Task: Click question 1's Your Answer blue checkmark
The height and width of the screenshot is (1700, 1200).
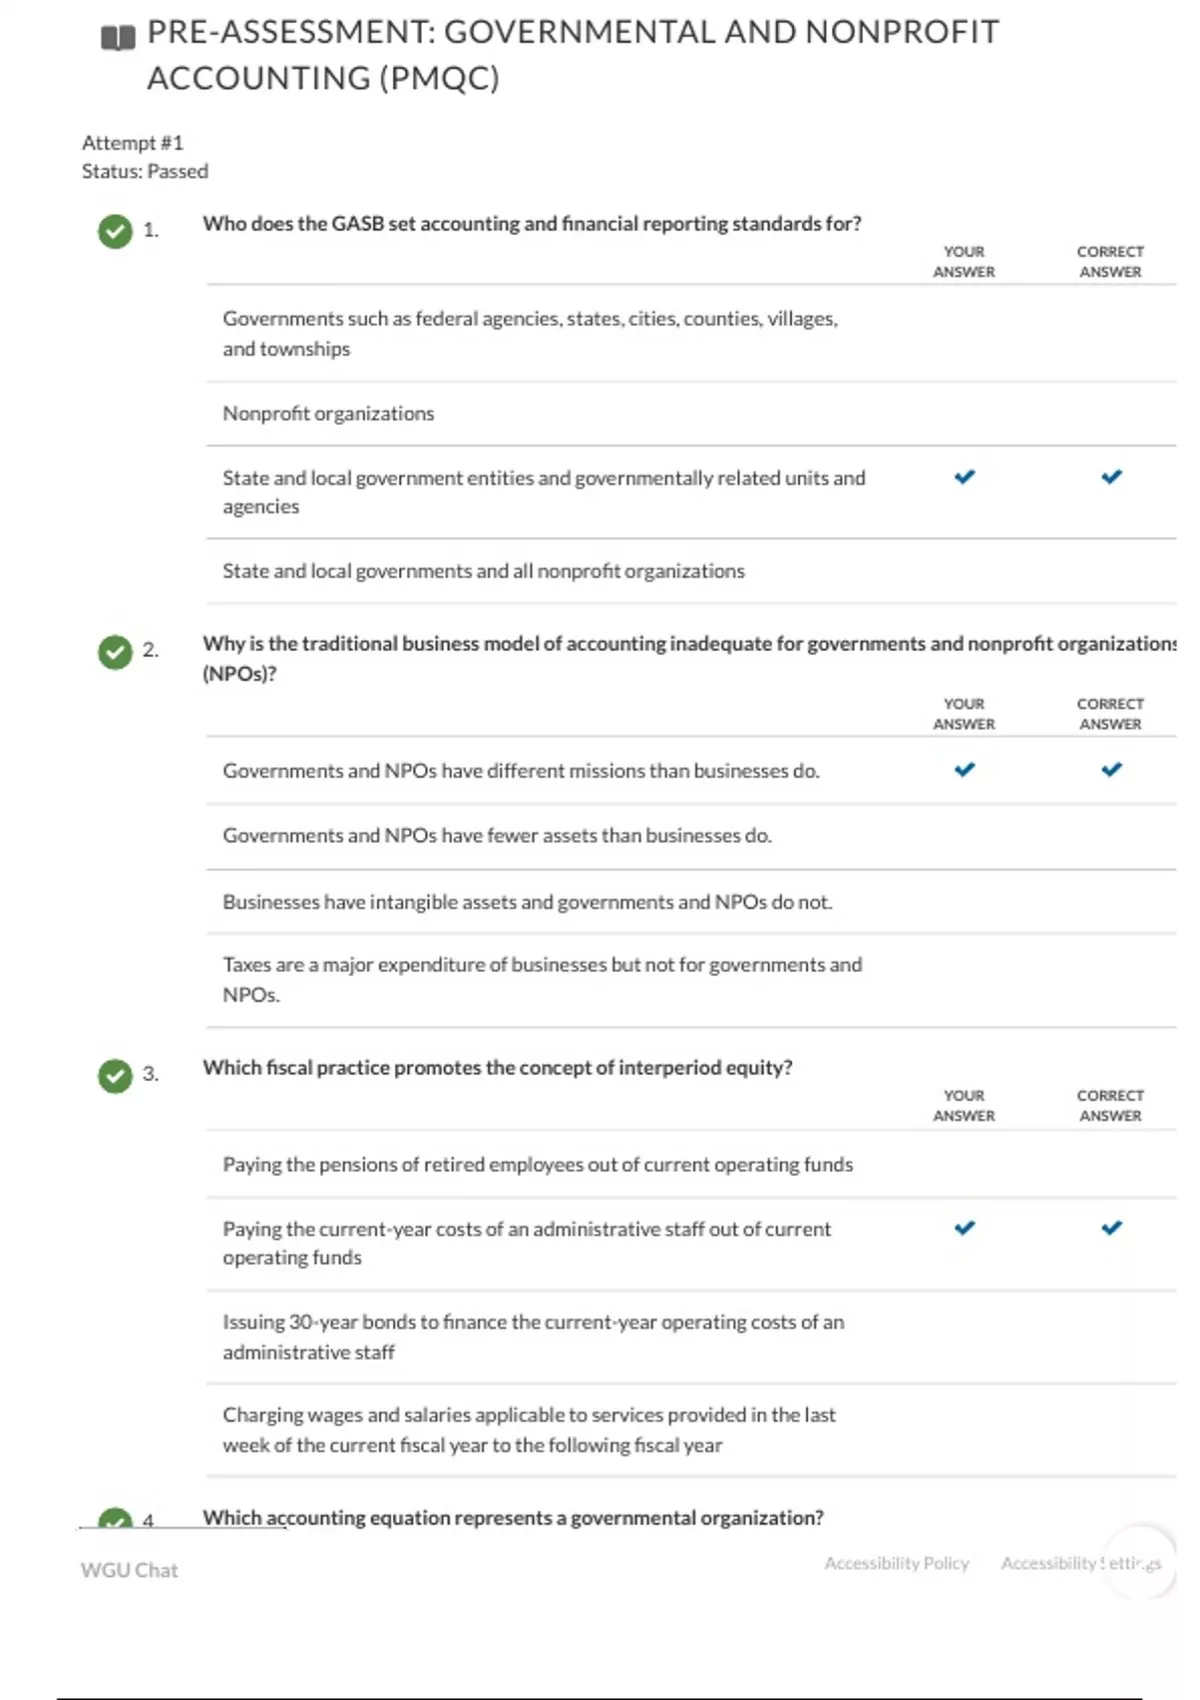Action: (964, 477)
